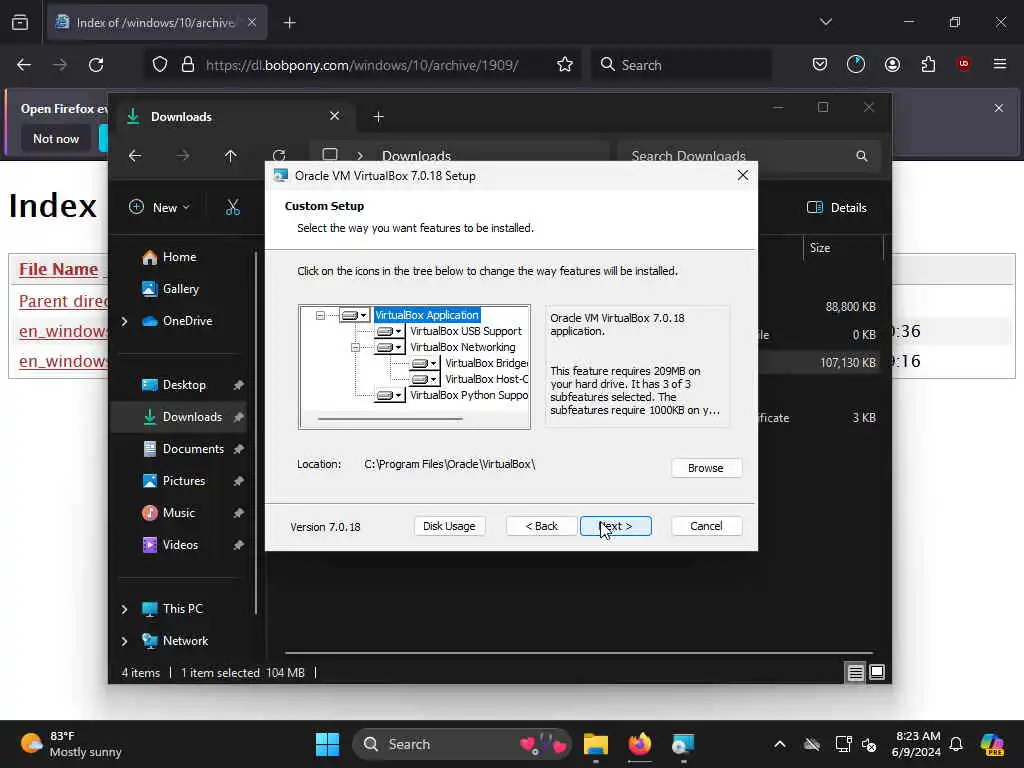This screenshot has height=768, width=1024.
Task: Click the Firefox back arrow
Action: pos(24,65)
